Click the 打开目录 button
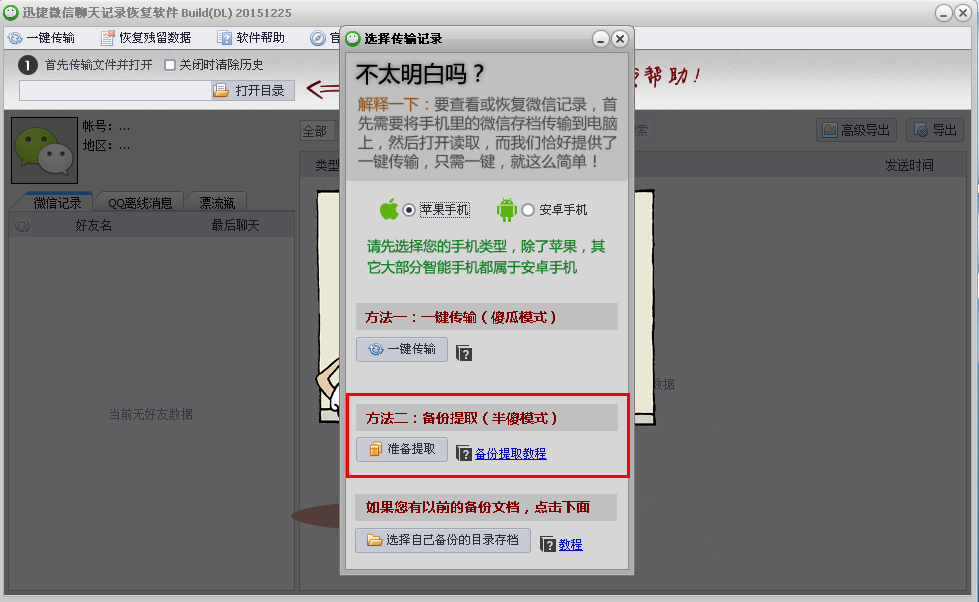Screen dimensions: 979x602 [253, 91]
